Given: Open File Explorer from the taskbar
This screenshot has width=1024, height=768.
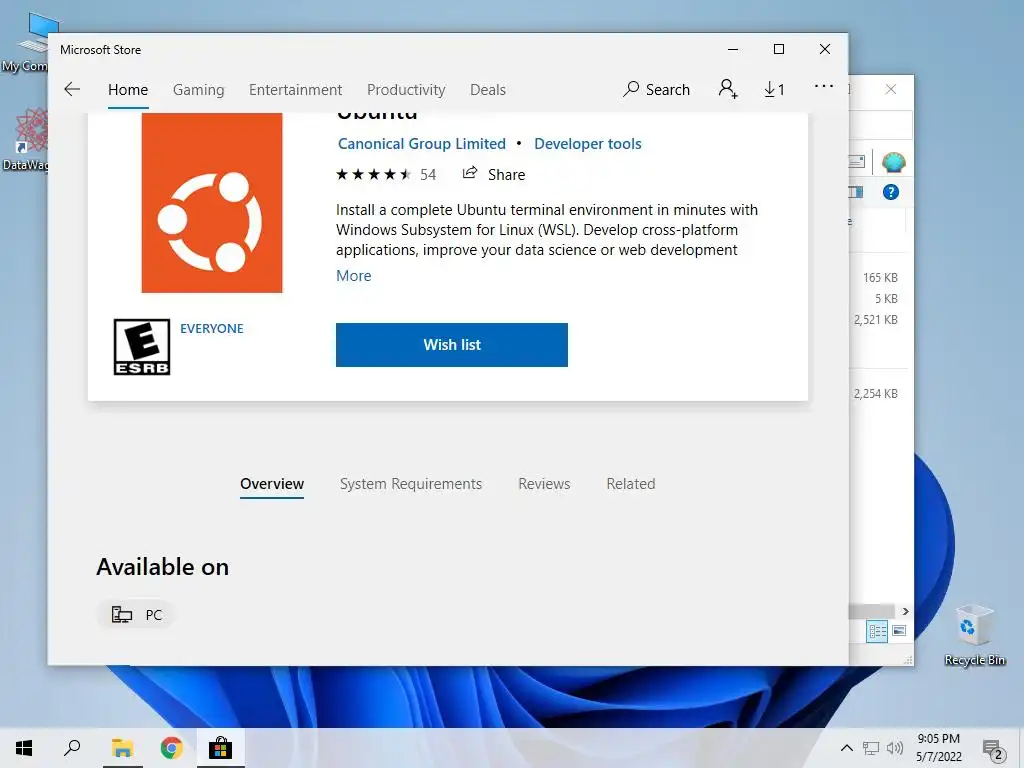Looking at the screenshot, I should coord(122,748).
